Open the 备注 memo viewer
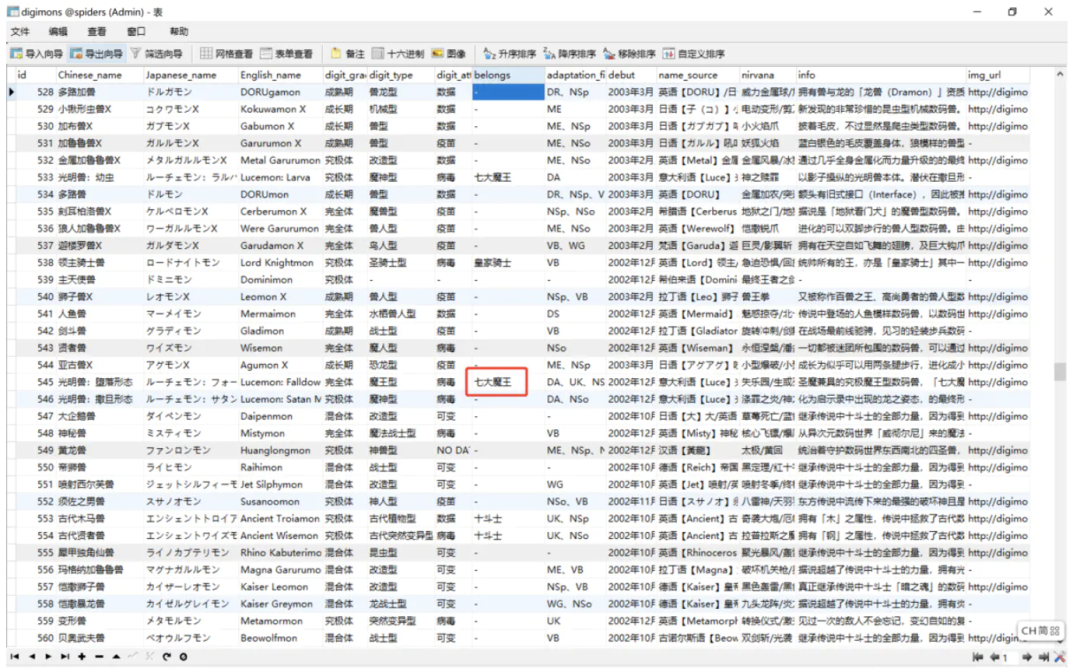This screenshot has width=1080, height=672. [348, 54]
